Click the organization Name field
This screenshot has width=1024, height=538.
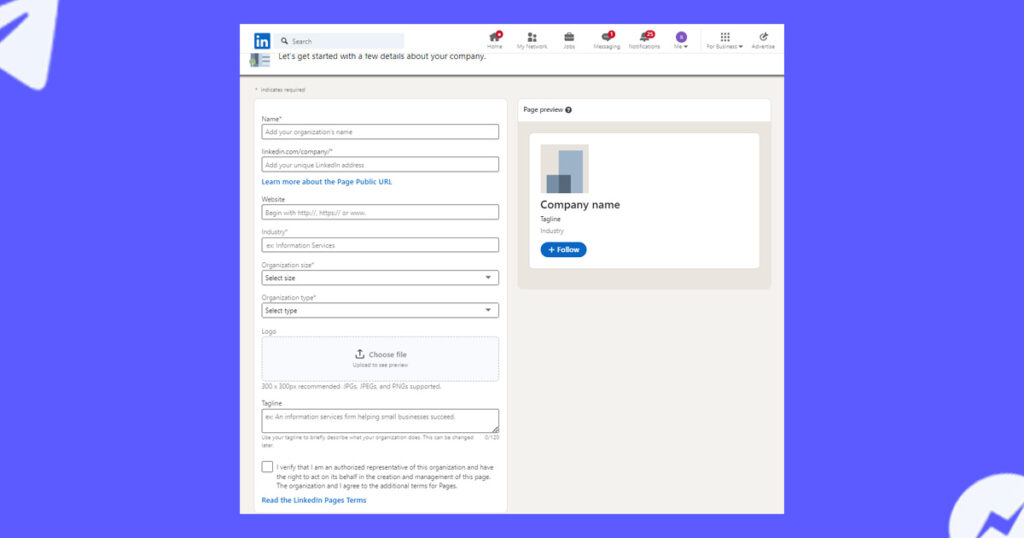coord(380,132)
